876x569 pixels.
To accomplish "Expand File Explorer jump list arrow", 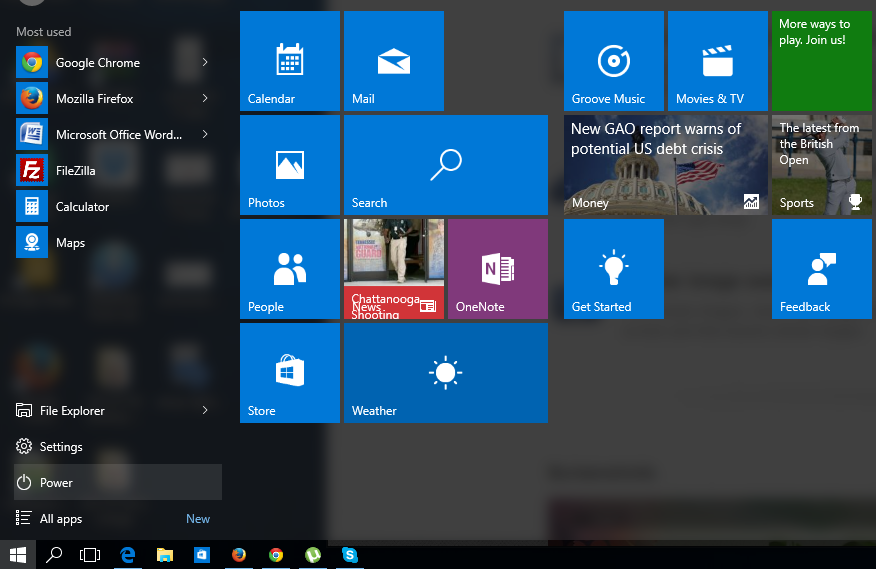I will 205,410.
